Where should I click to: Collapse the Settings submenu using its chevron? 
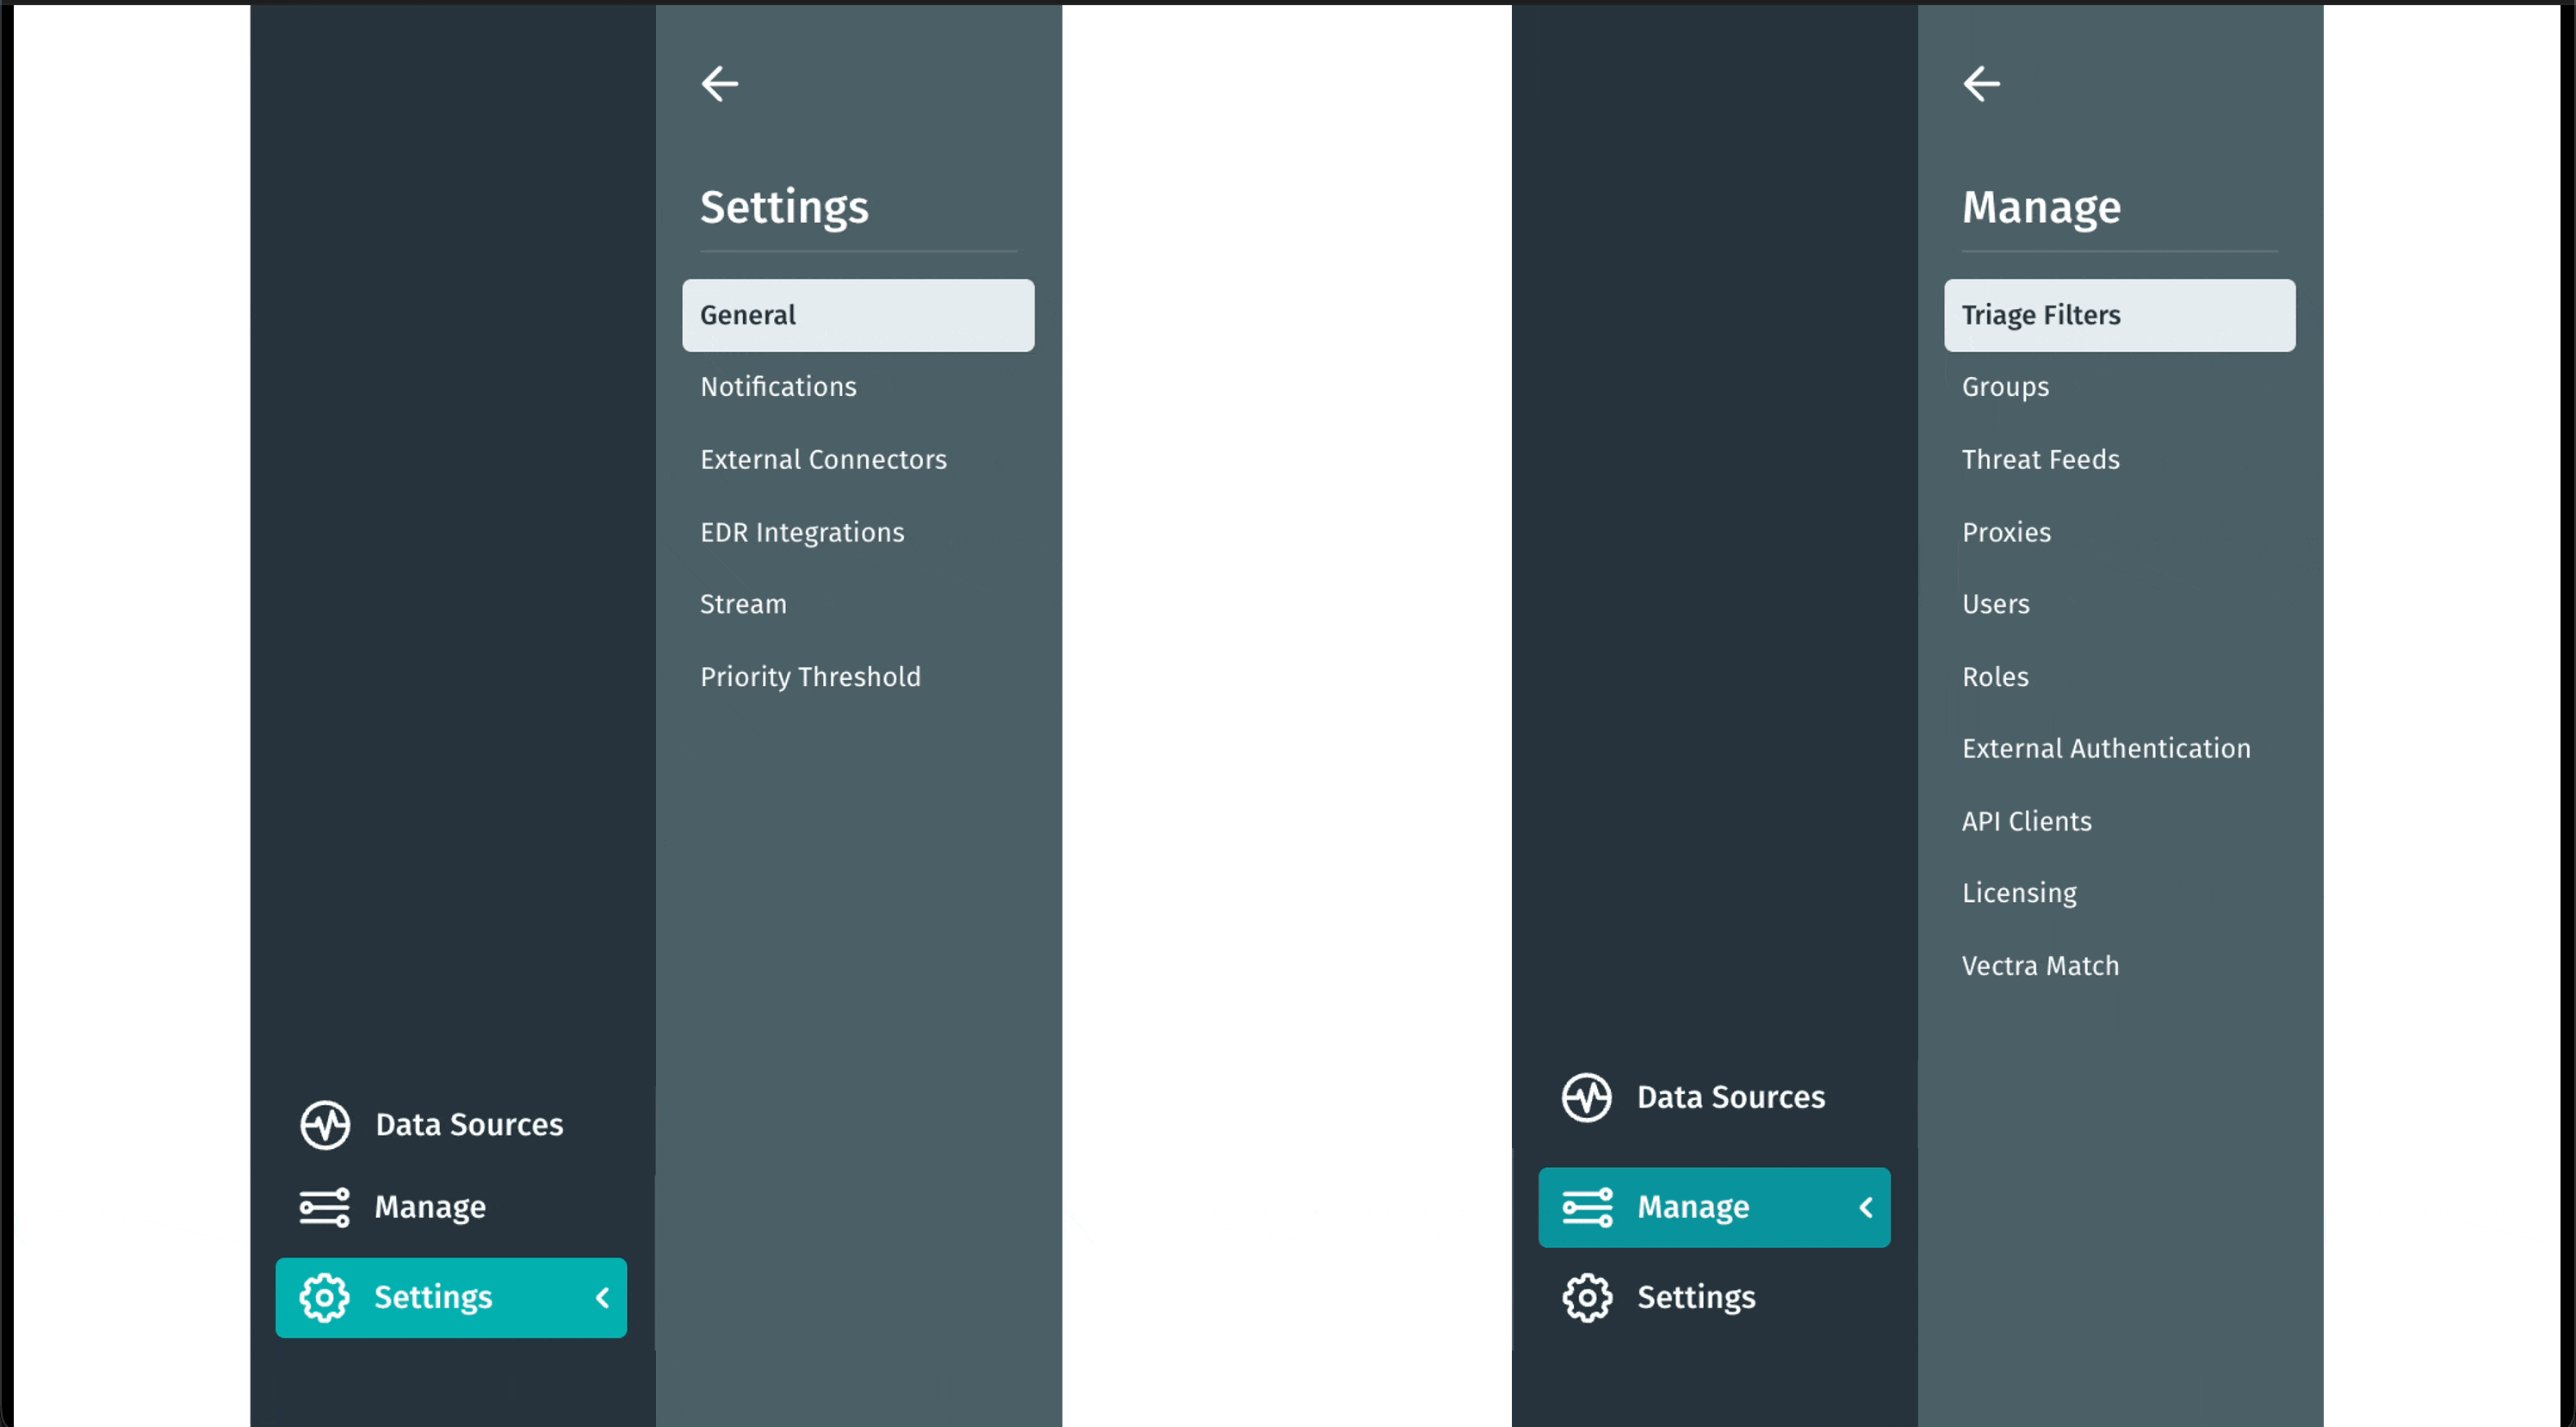(604, 1297)
